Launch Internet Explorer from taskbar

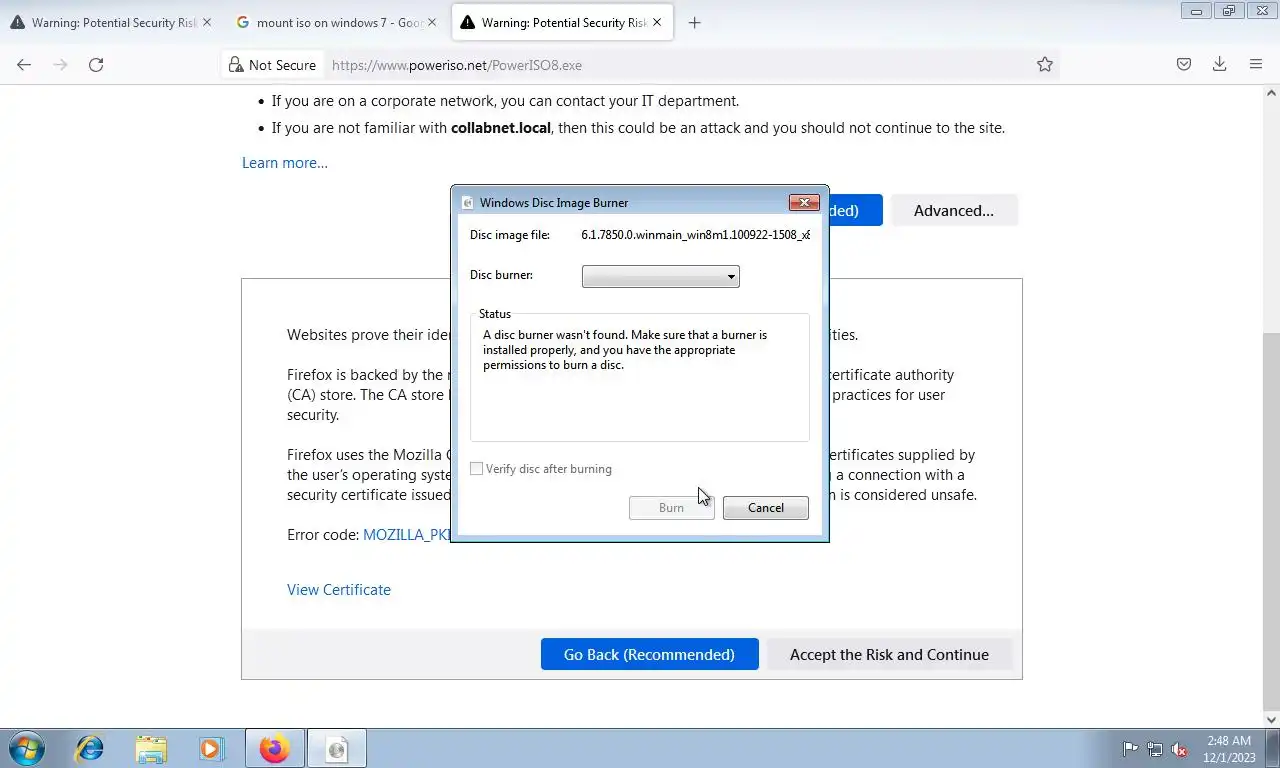[90, 748]
